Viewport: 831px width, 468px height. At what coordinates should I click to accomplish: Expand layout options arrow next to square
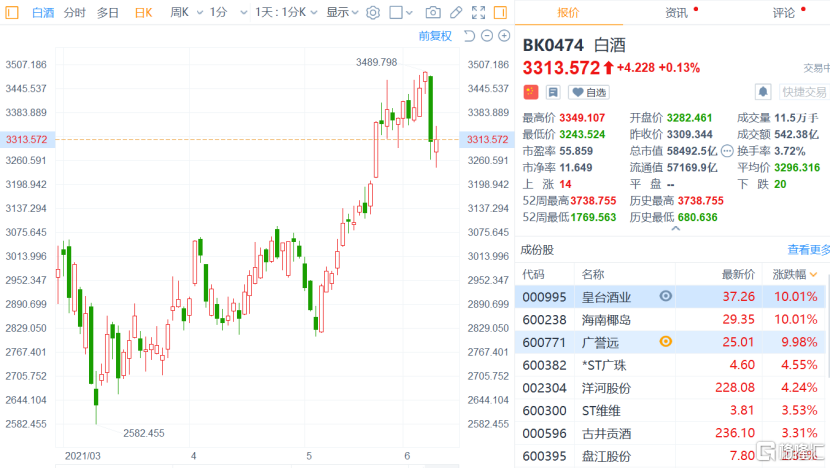(x=409, y=13)
